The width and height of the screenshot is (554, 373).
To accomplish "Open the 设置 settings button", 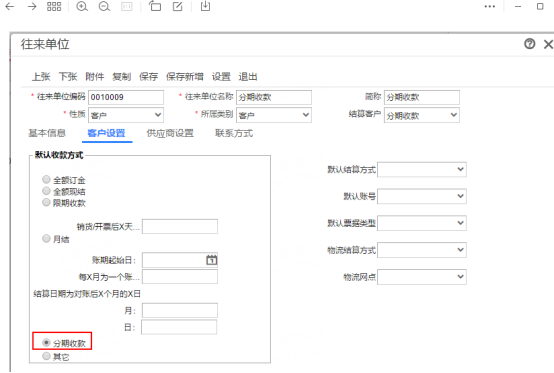I will pyautogui.click(x=221, y=77).
